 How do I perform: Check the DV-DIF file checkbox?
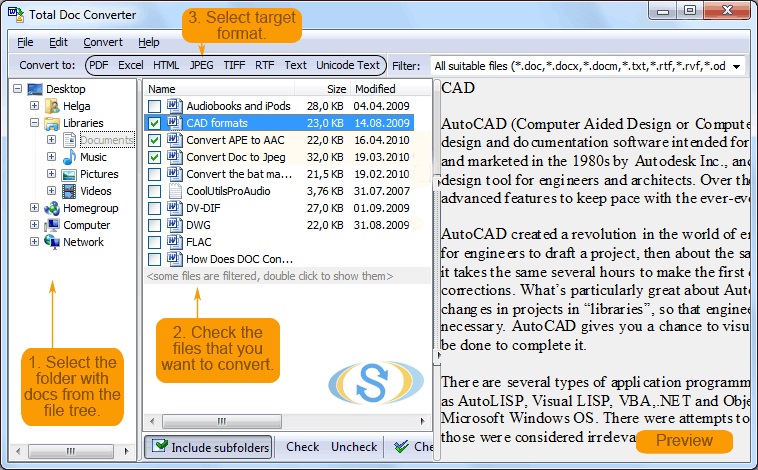click(155, 208)
